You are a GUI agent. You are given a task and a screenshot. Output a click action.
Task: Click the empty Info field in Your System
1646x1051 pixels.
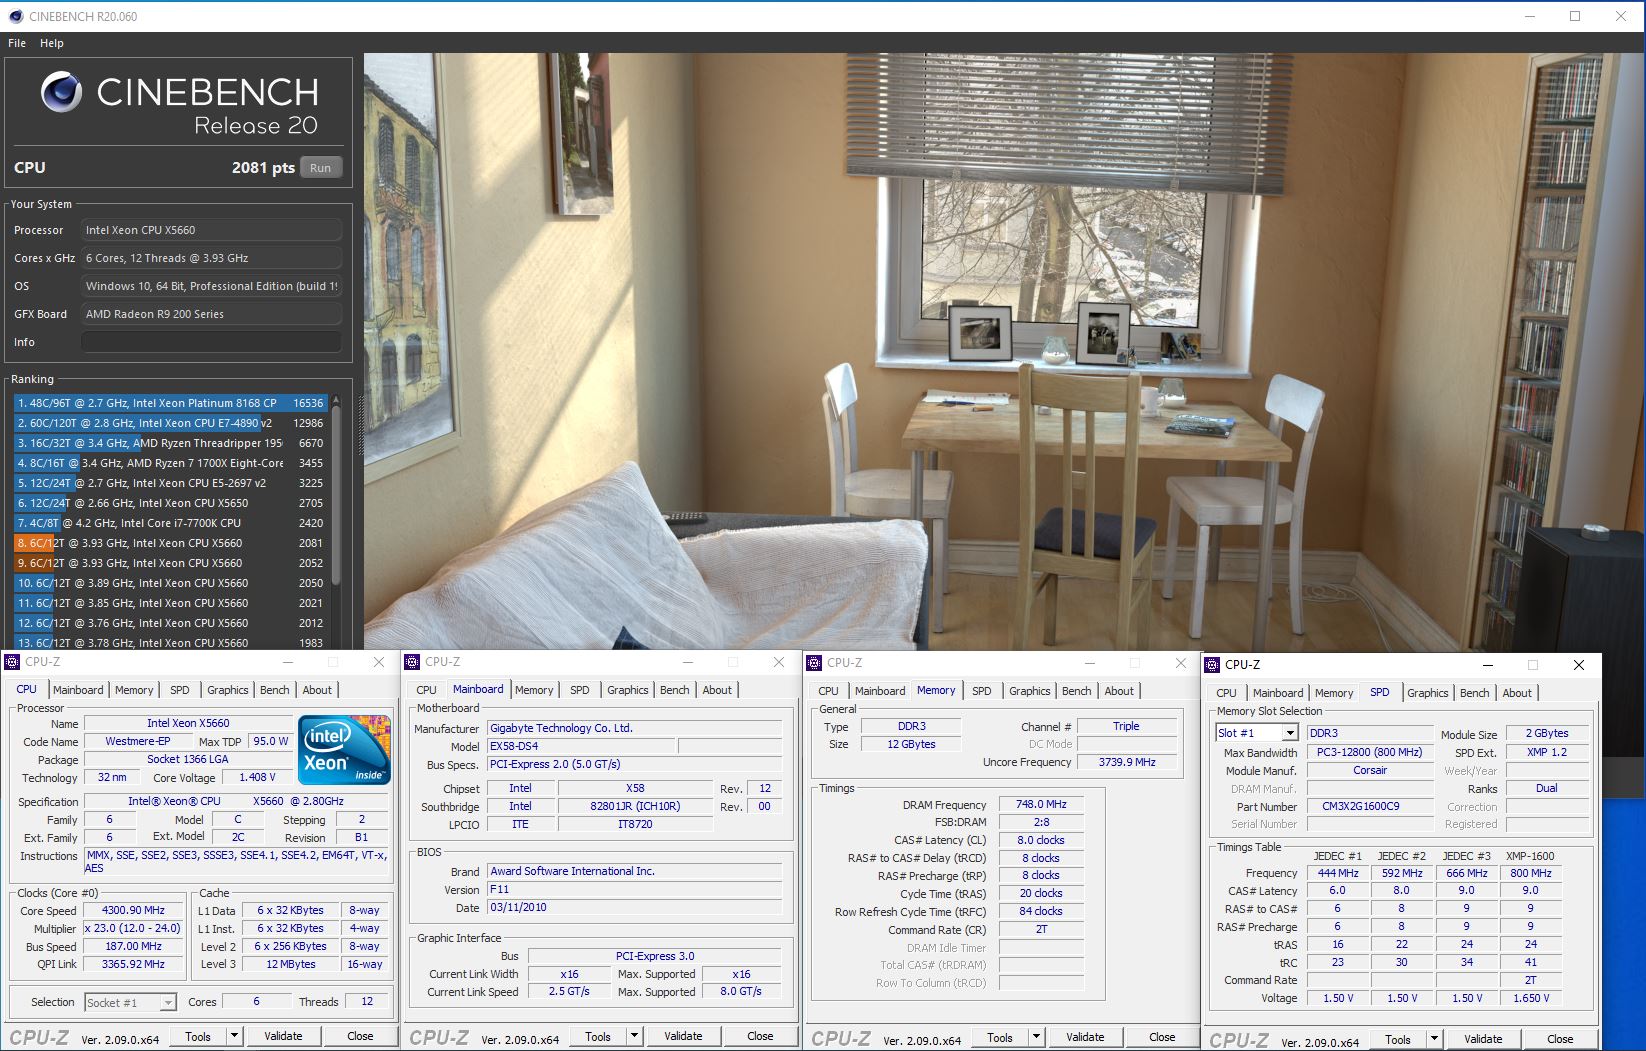(x=211, y=342)
